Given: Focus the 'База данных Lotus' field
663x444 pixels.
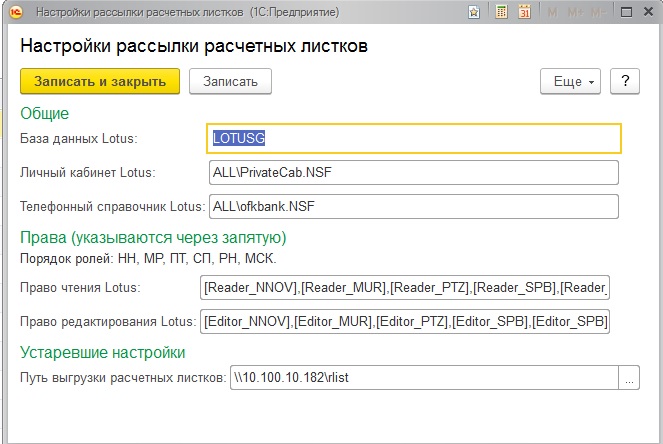Looking at the screenshot, I should pyautogui.click(x=414, y=138).
